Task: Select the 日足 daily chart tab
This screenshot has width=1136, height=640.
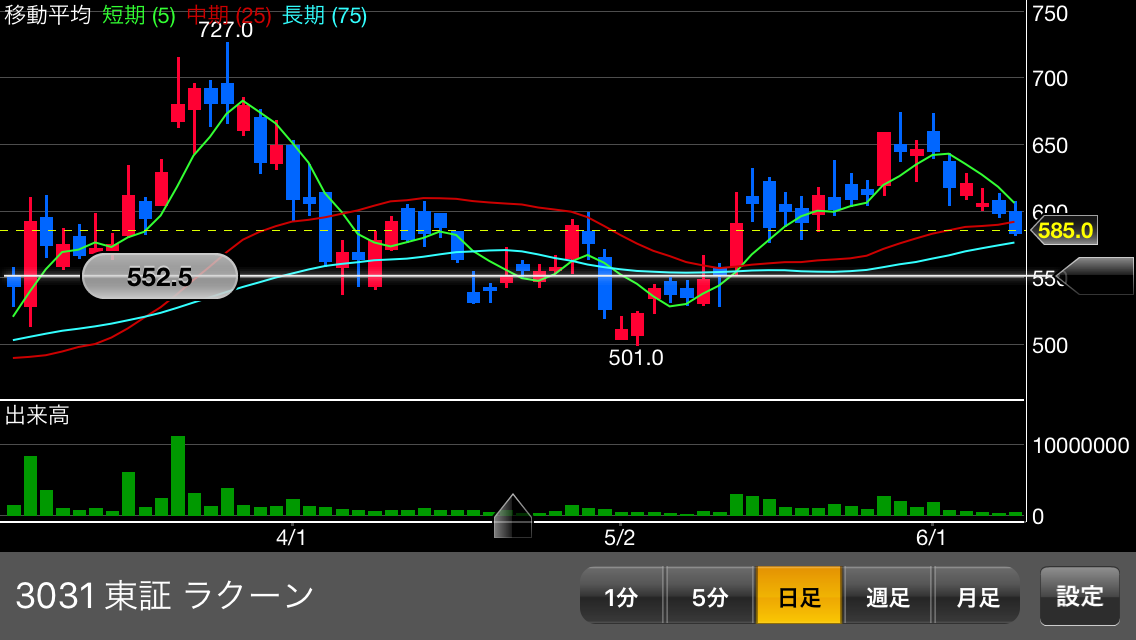Action: (799, 597)
